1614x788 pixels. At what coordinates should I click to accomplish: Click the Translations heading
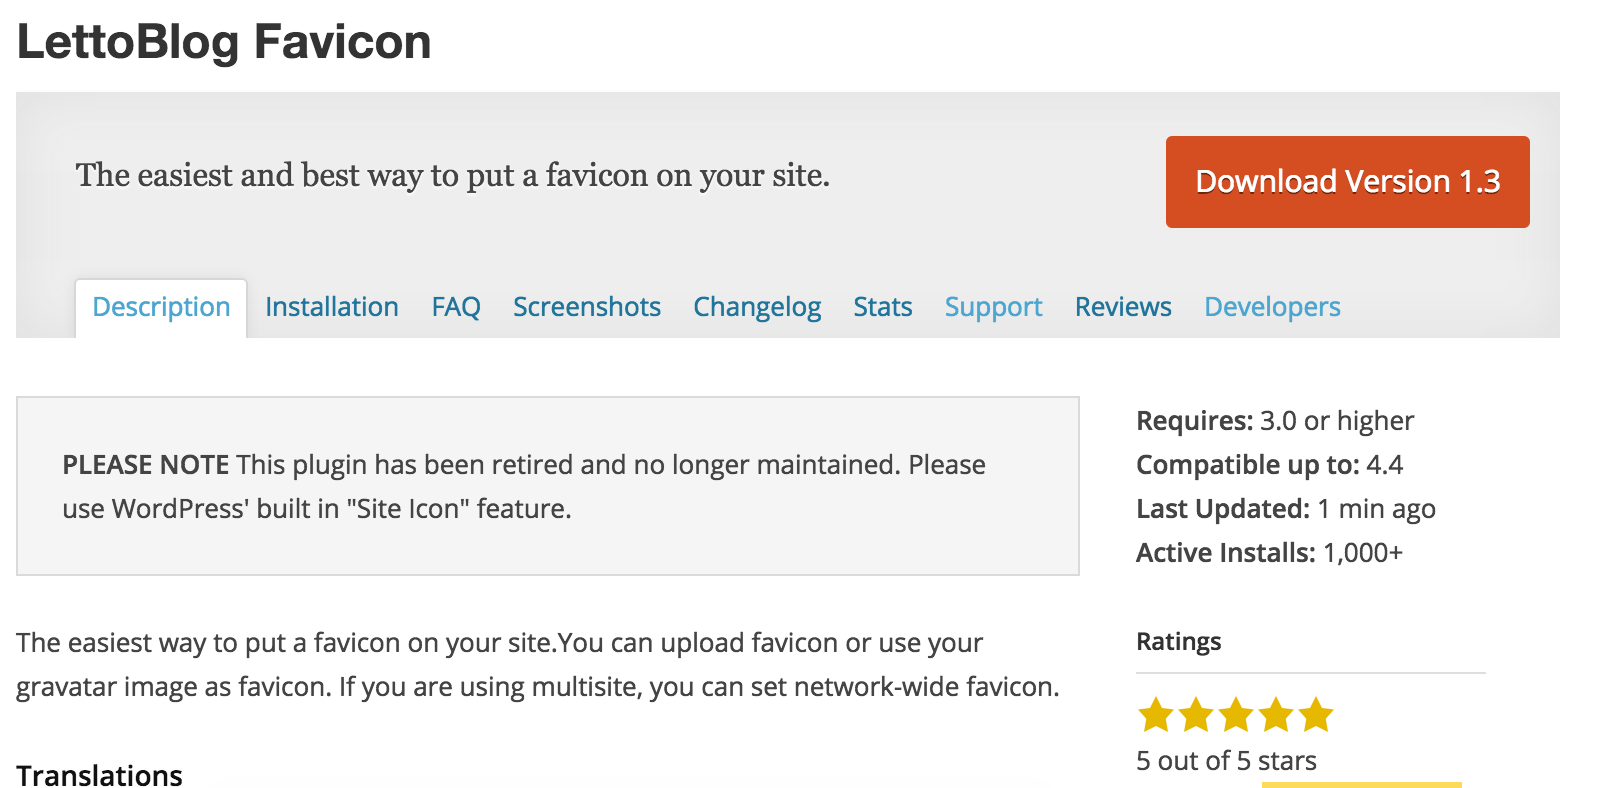pos(100,775)
